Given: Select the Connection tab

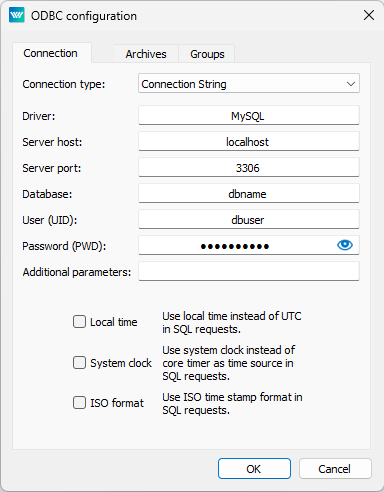Looking at the screenshot, I should pyautogui.click(x=51, y=53).
